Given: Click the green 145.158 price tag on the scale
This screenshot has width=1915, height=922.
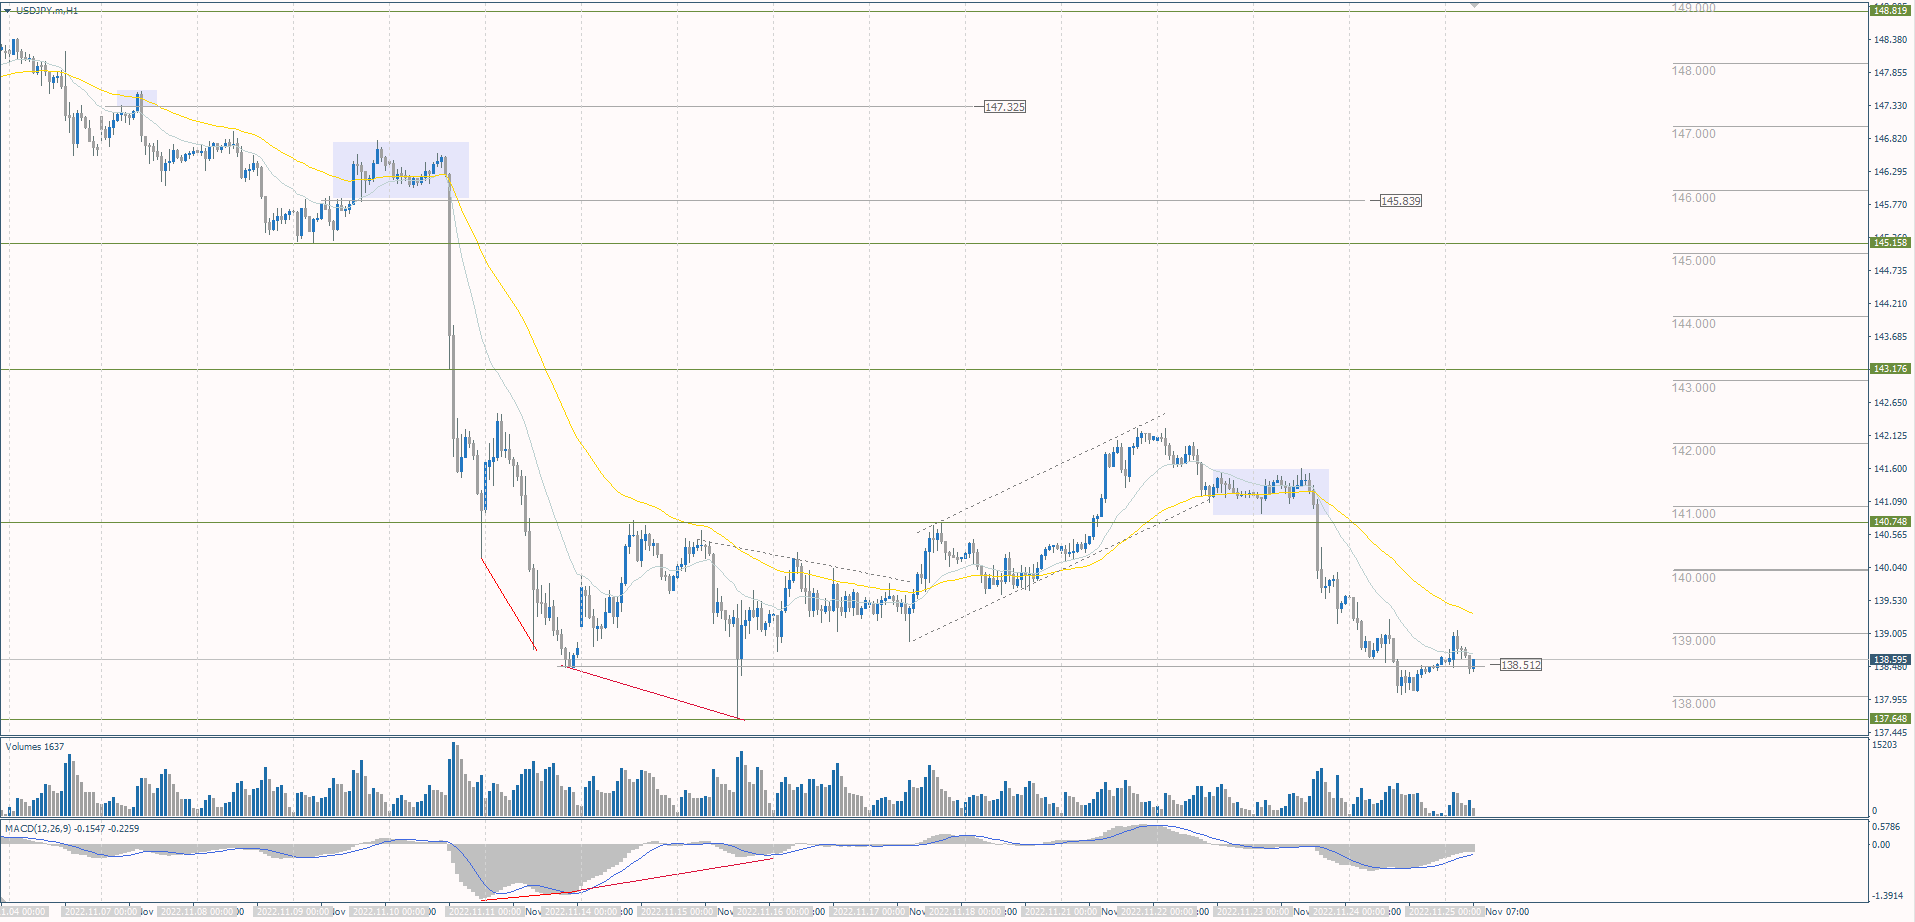Looking at the screenshot, I should click(1890, 243).
